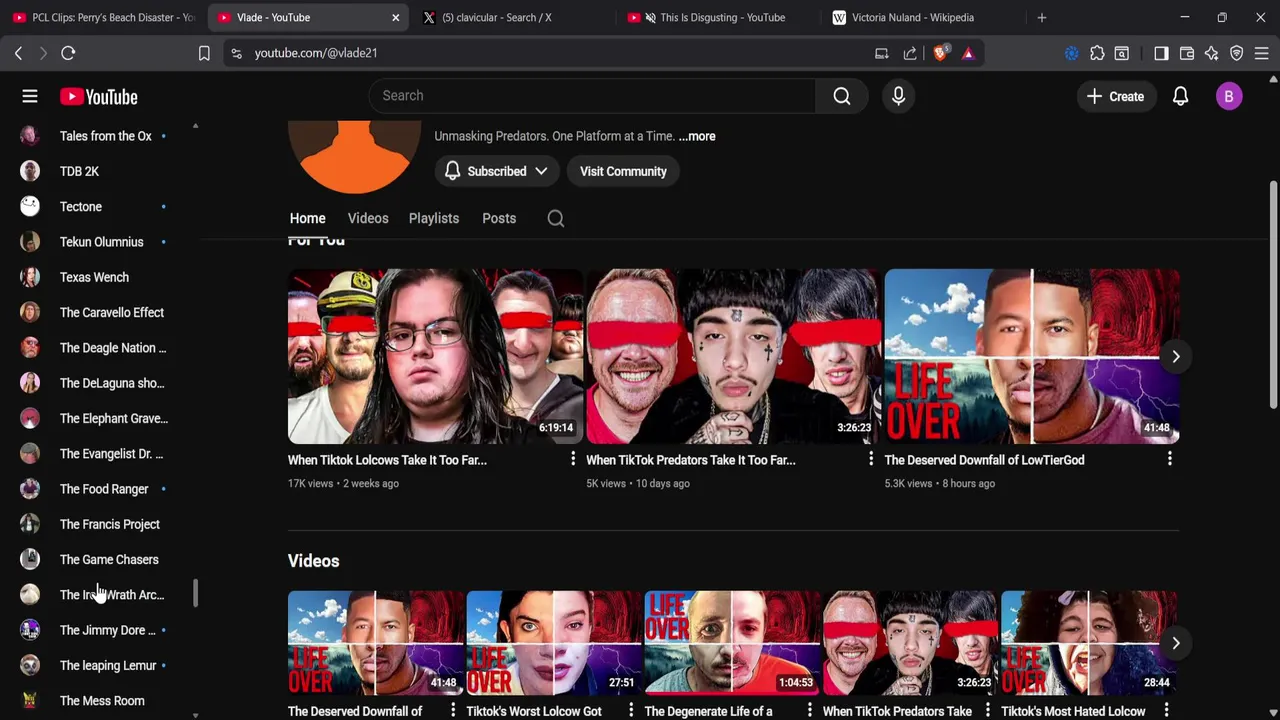The height and width of the screenshot is (720, 1280).
Task: Go back to the previous page
Action: tap(18, 53)
